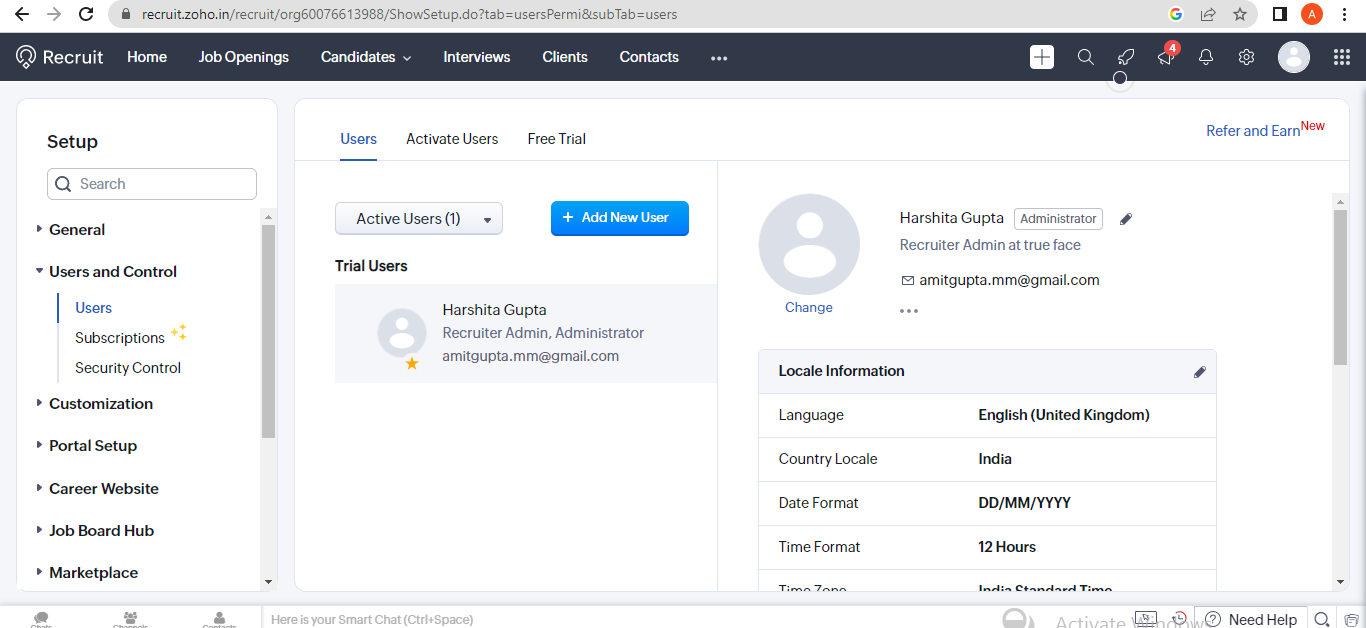Open the Zoho apps grid icon
The image size is (1366, 628).
(x=1342, y=57)
